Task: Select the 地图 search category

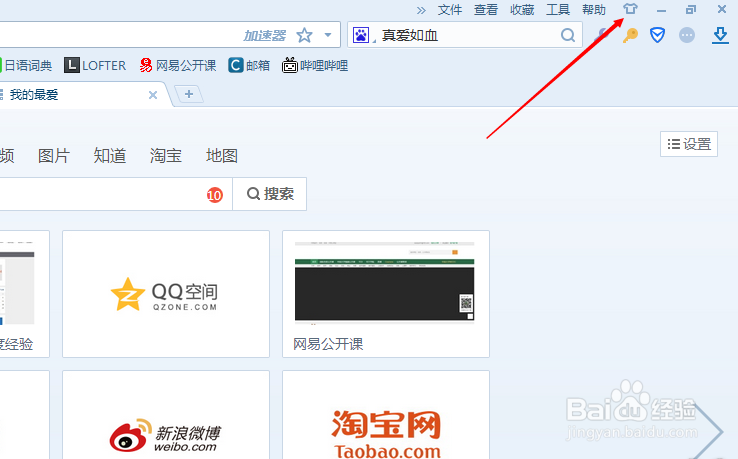Action: point(222,156)
